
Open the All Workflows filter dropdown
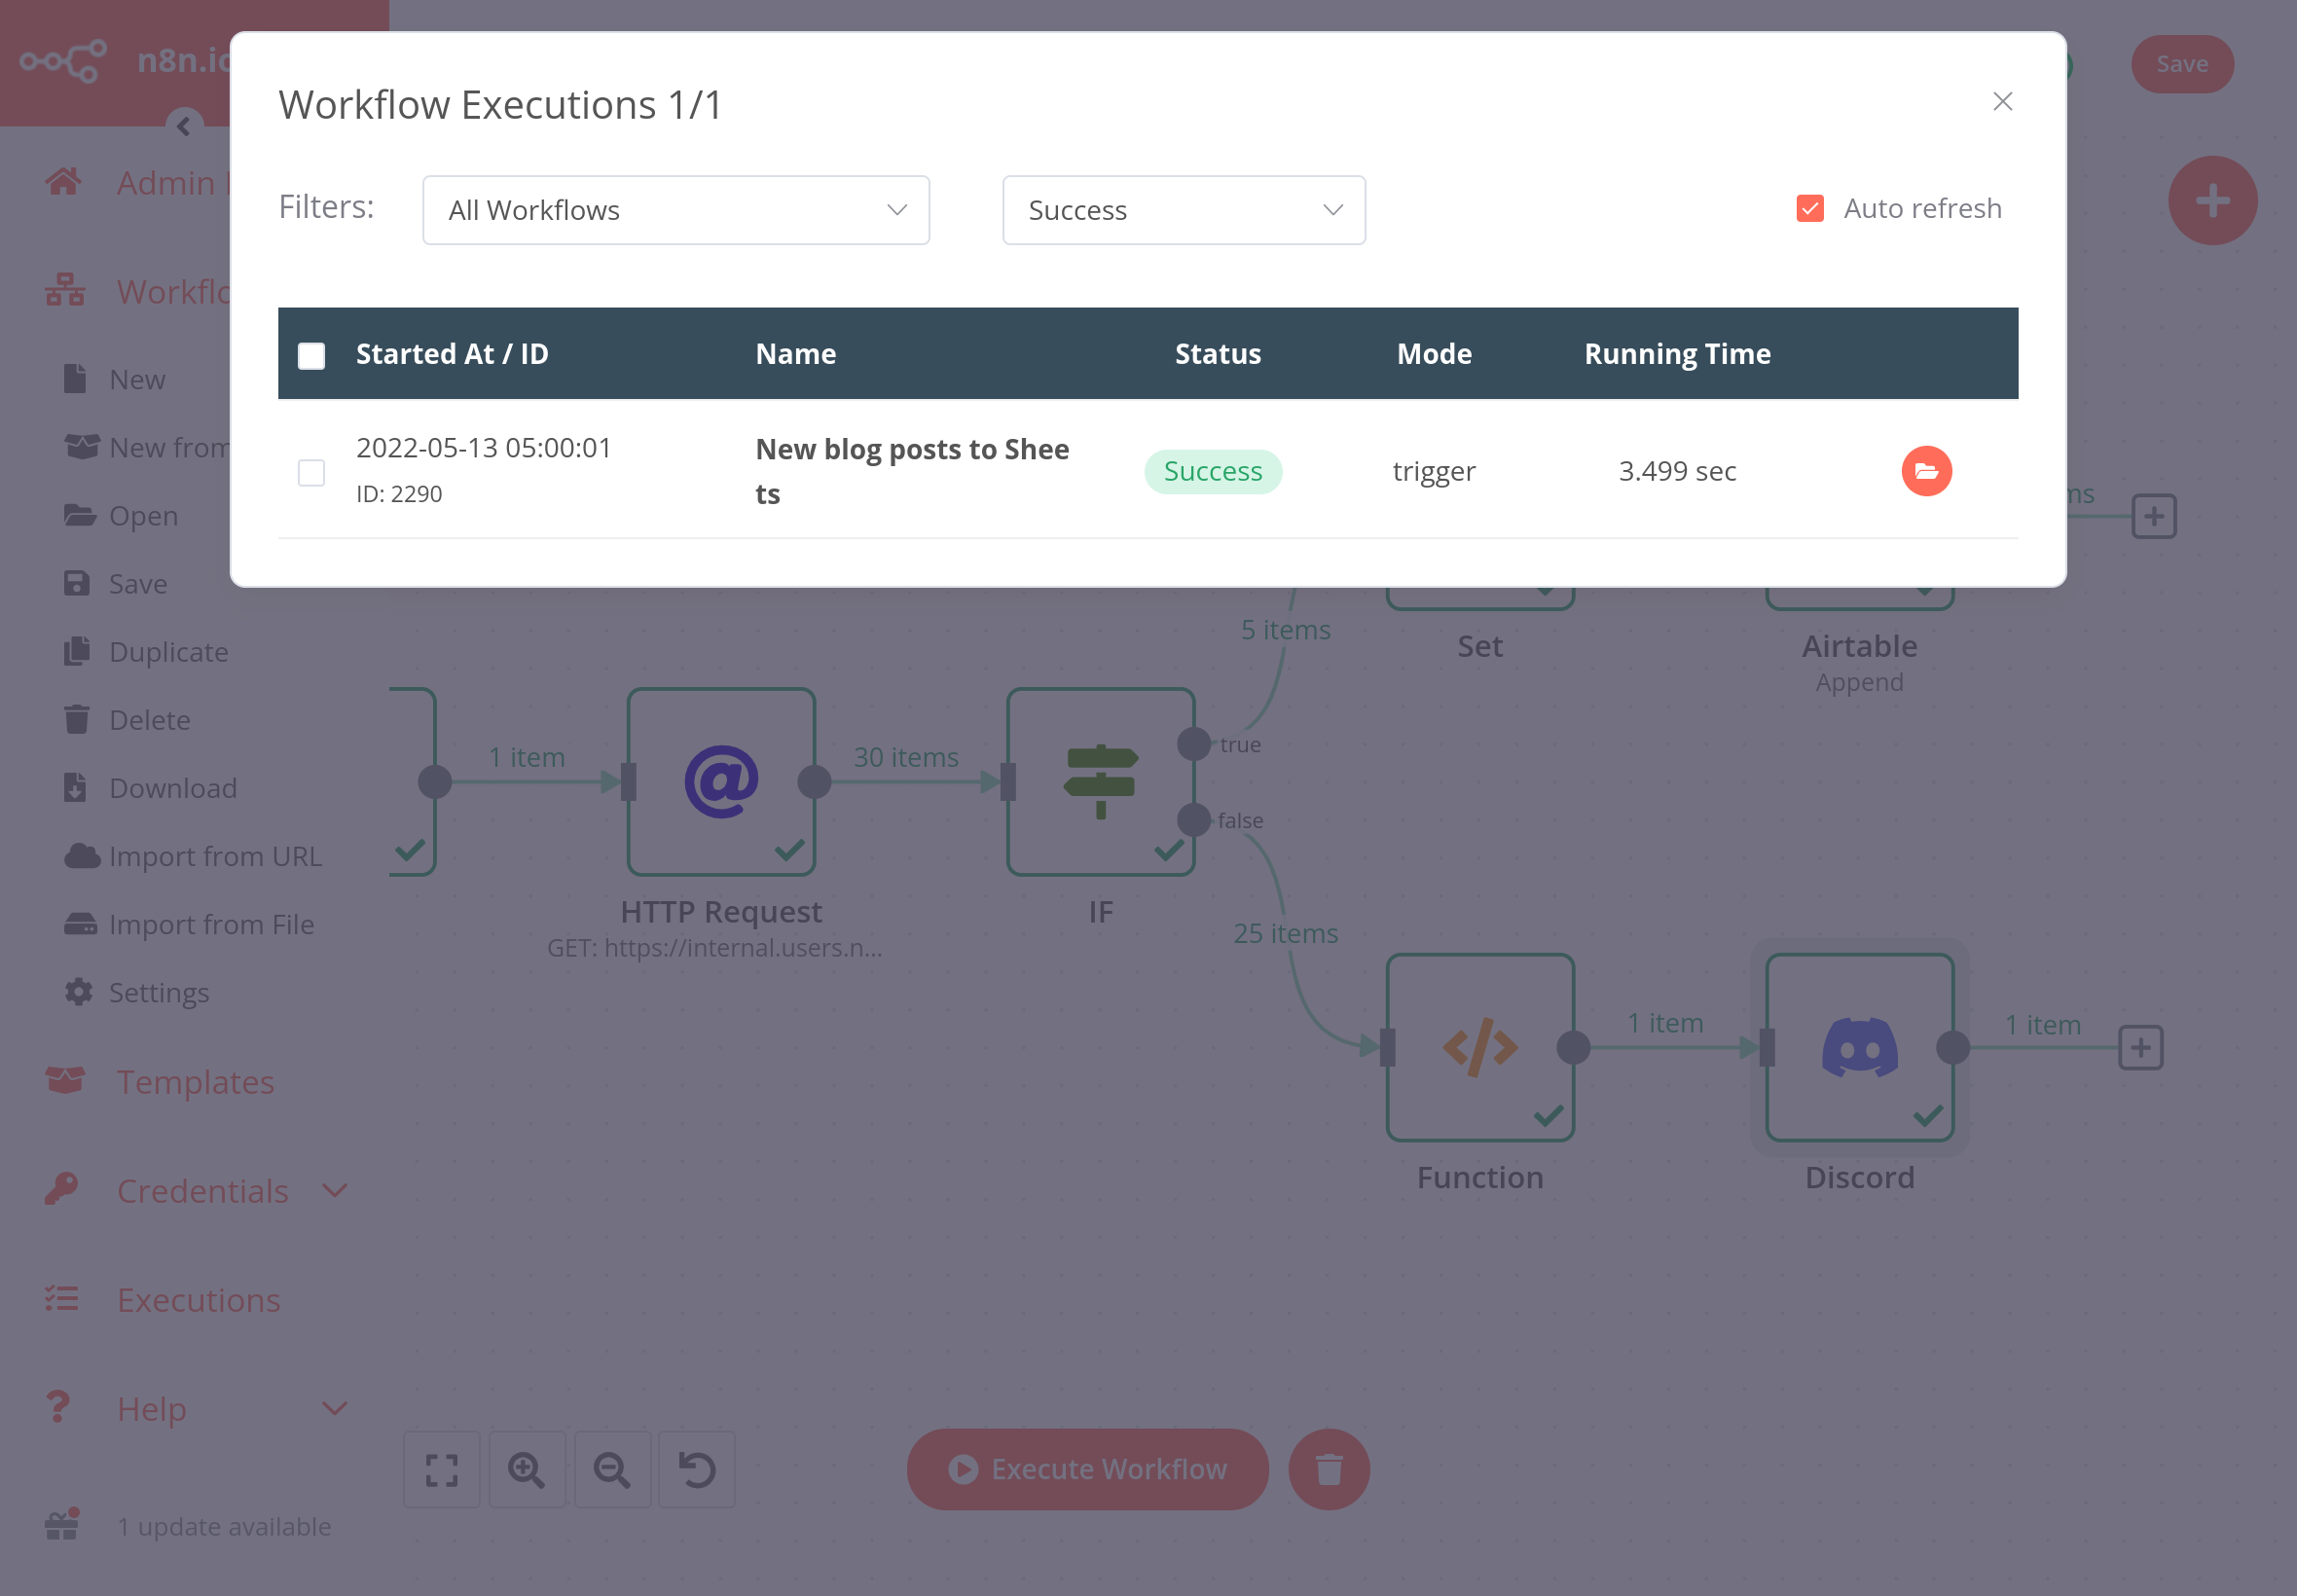point(675,210)
